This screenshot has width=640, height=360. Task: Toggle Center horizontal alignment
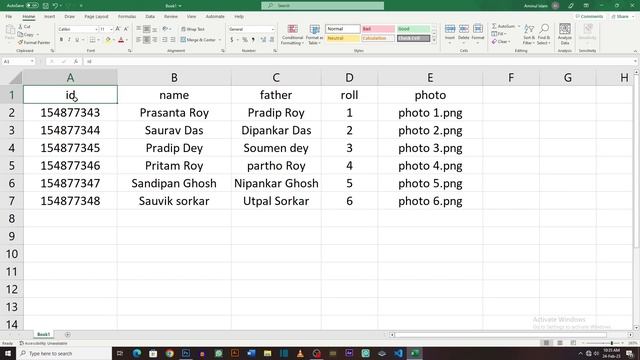click(147, 40)
